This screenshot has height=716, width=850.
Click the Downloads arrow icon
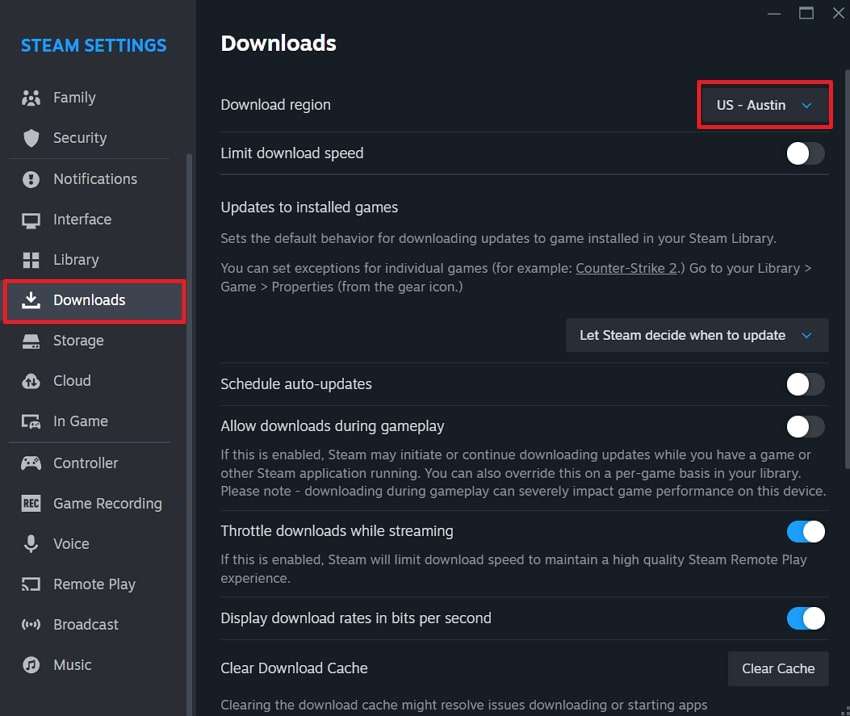click(31, 300)
